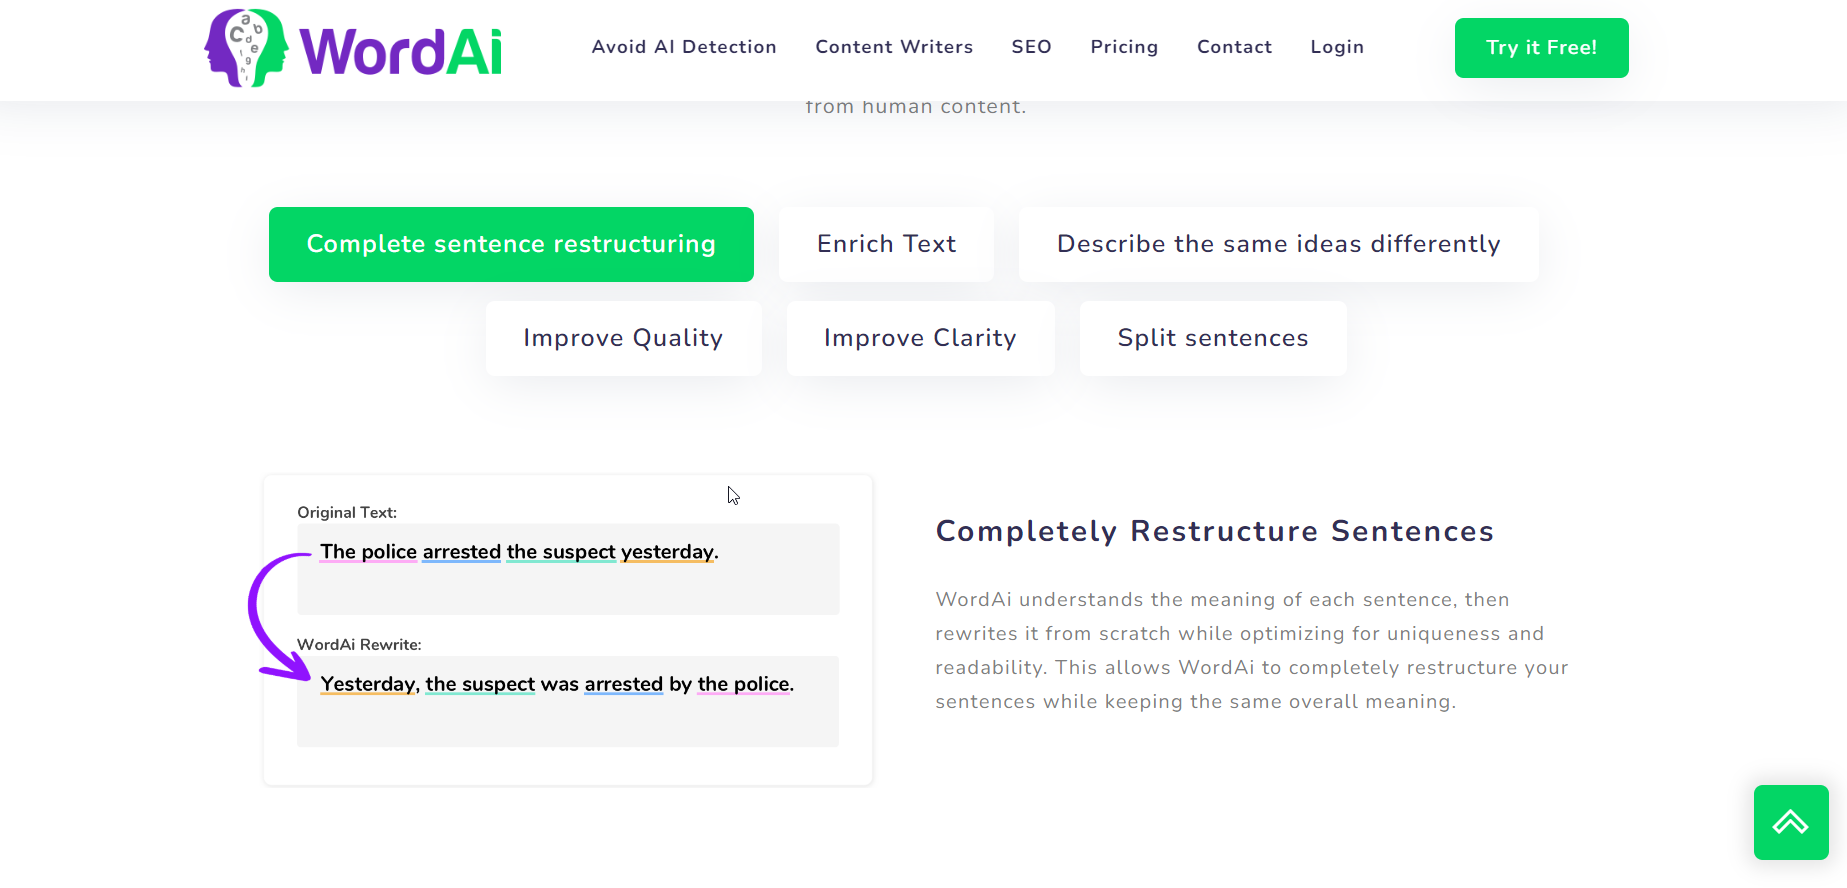Click the Original Text example box
This screenshot has width=1847, height=888.
(x=568, y=569)
